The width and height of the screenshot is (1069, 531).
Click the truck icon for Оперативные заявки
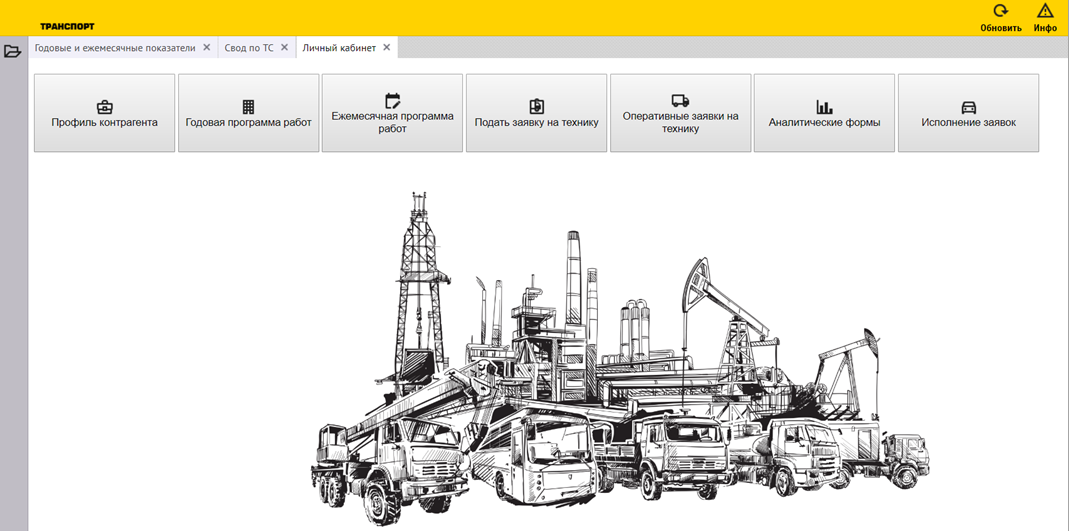pos(680,101)
